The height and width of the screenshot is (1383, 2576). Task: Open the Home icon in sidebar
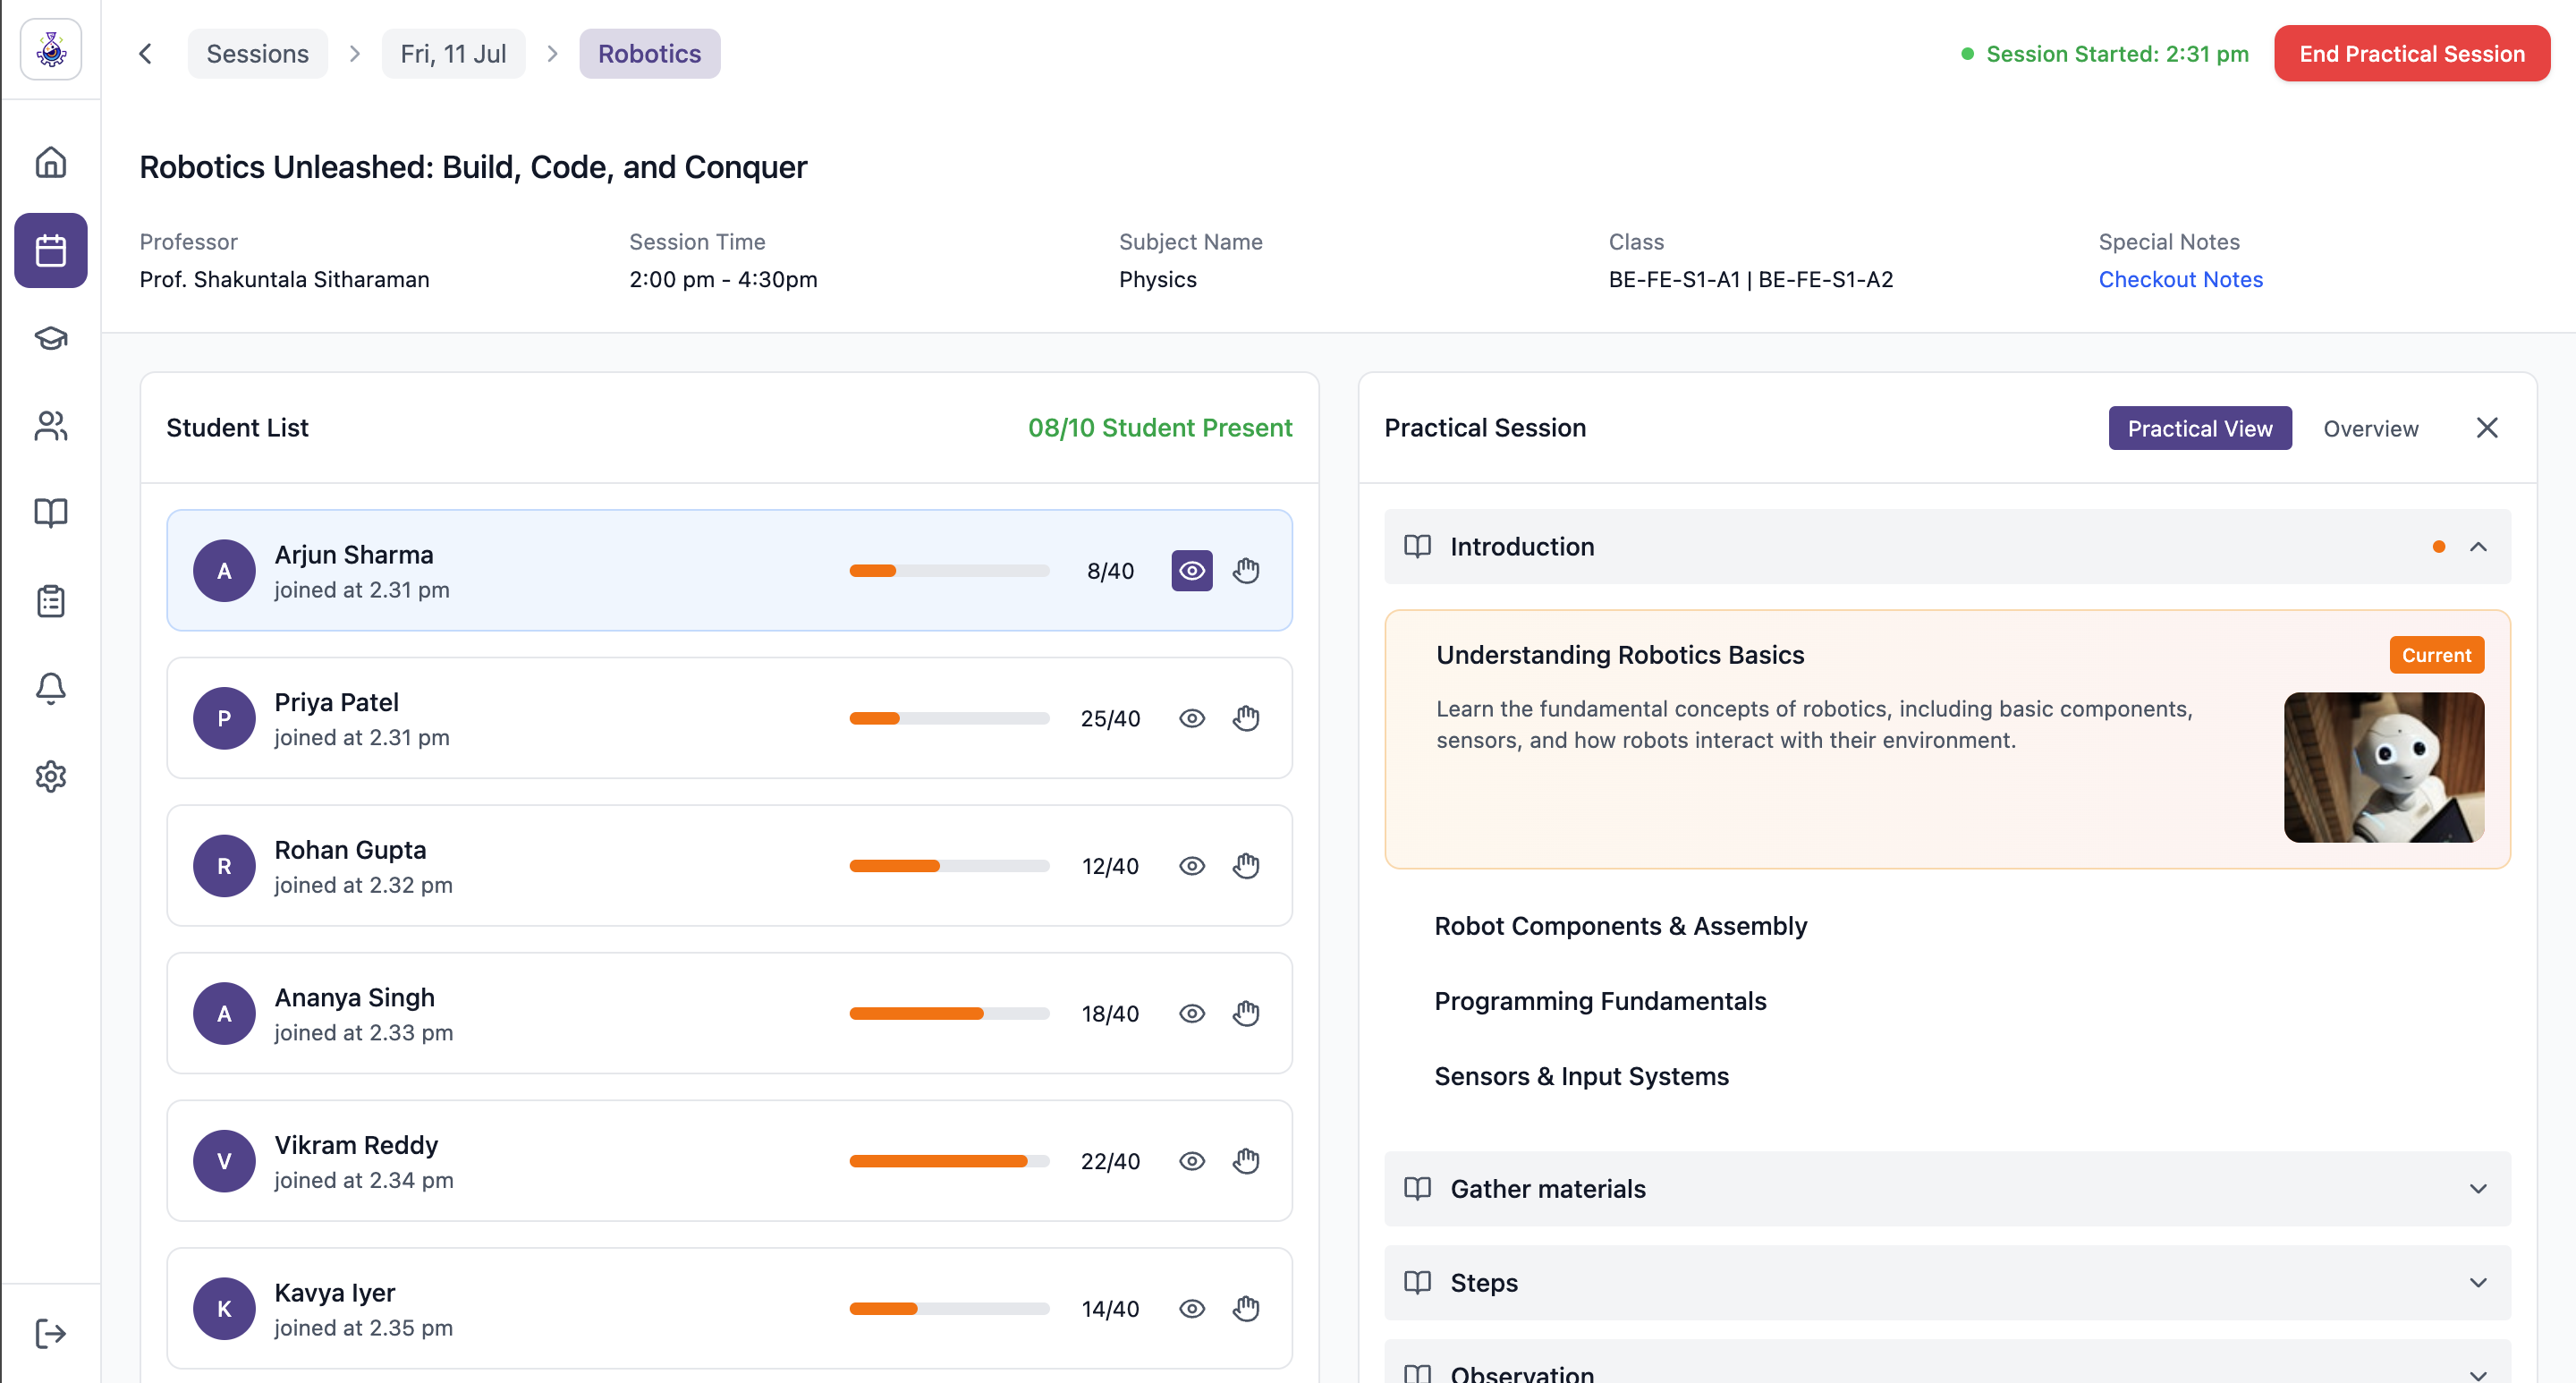tap(50, 162)
